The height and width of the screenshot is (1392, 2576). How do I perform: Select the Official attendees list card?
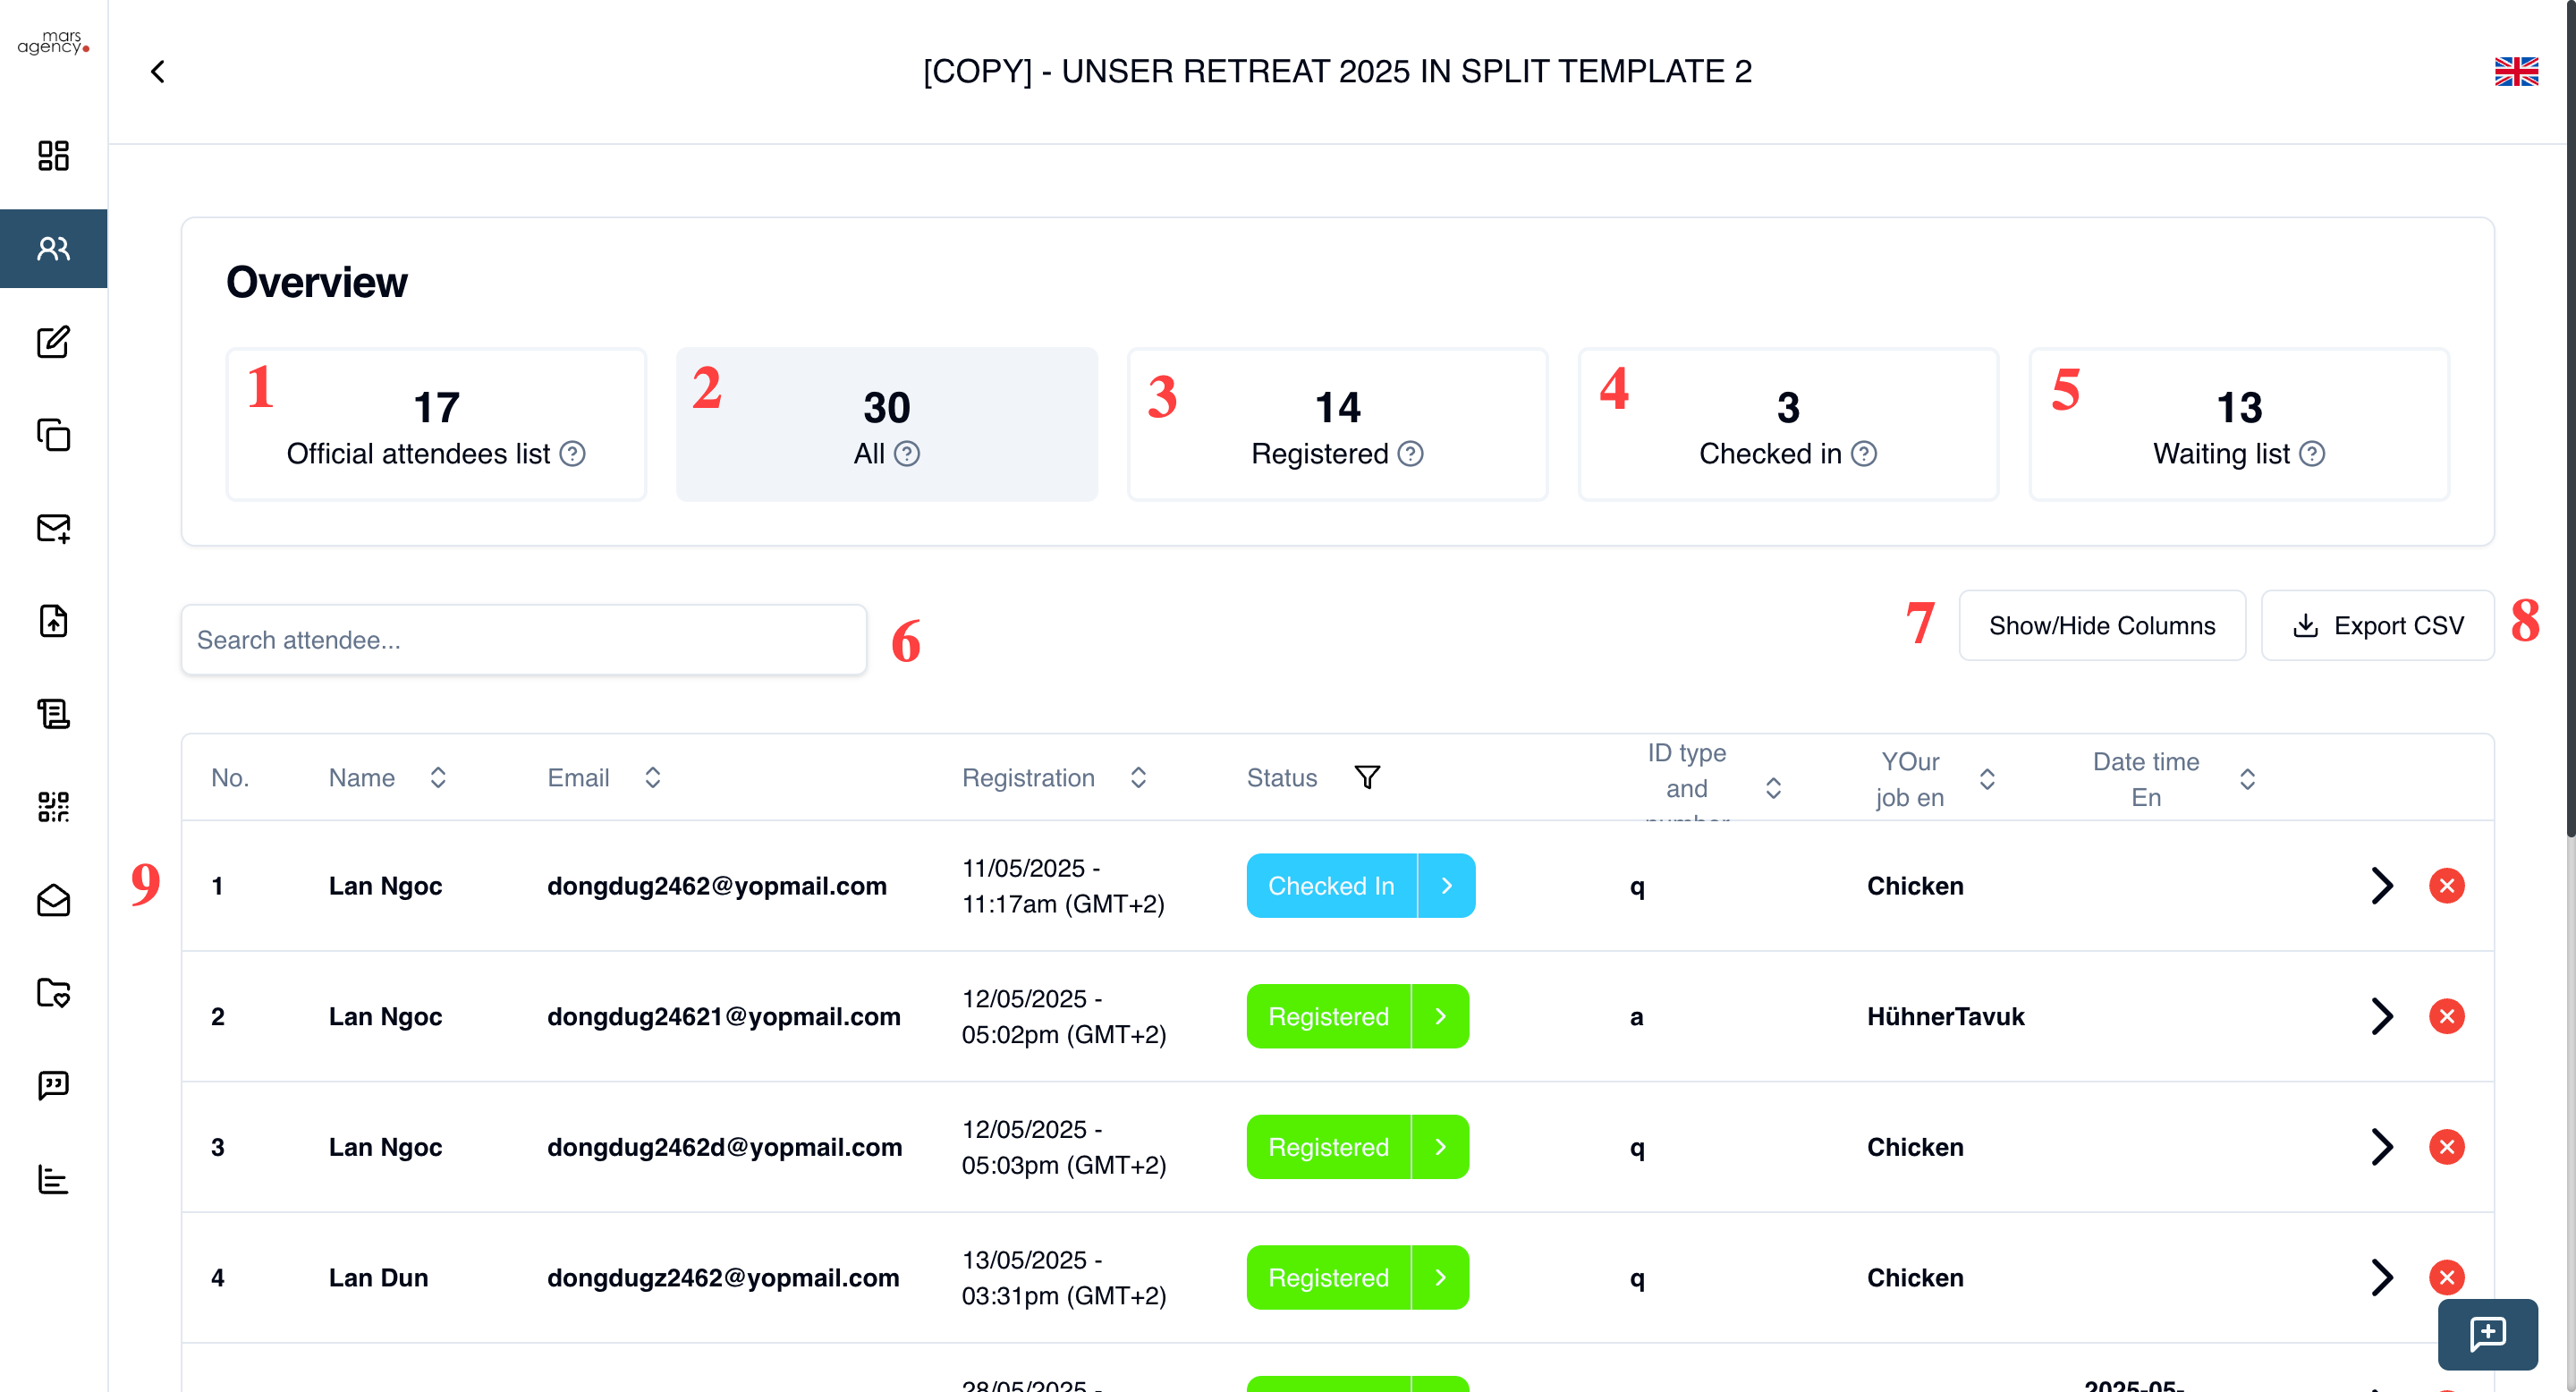click(x=436, y=425)
